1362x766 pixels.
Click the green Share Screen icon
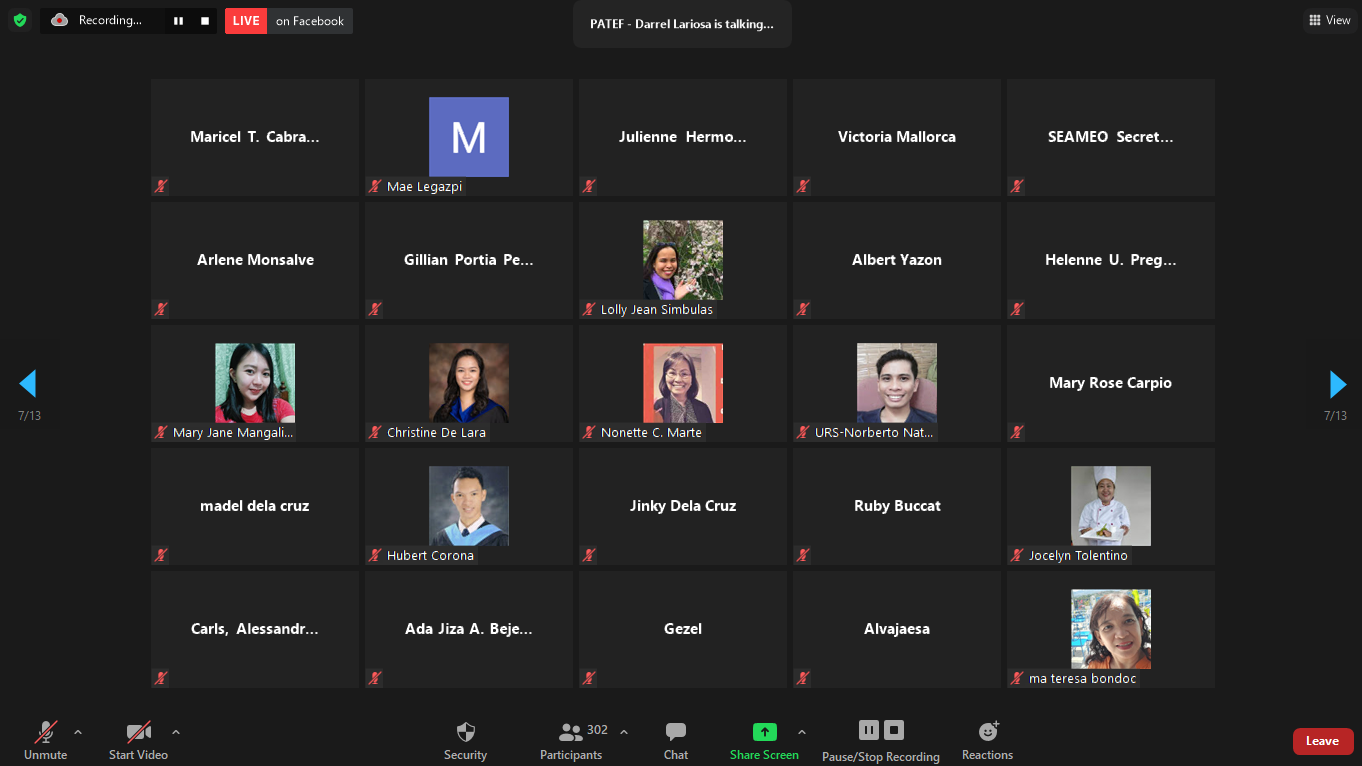764,732
